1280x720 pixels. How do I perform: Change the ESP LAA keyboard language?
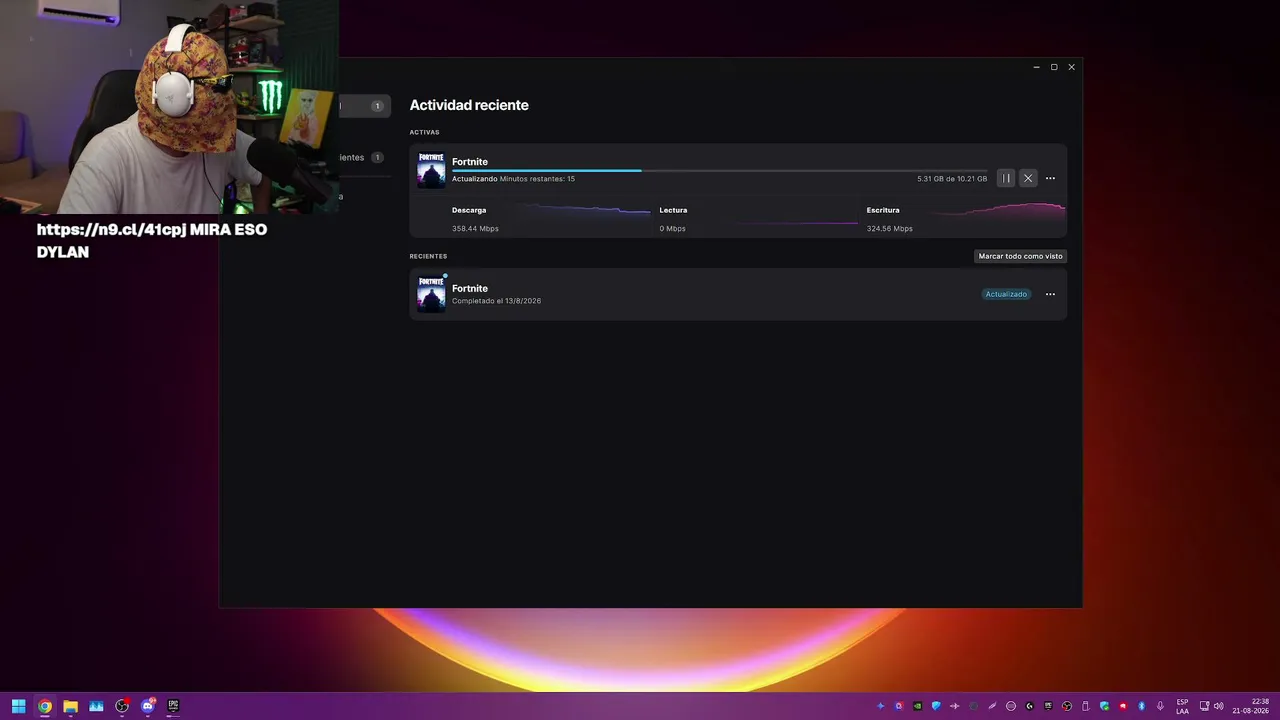coord(1183,706)
